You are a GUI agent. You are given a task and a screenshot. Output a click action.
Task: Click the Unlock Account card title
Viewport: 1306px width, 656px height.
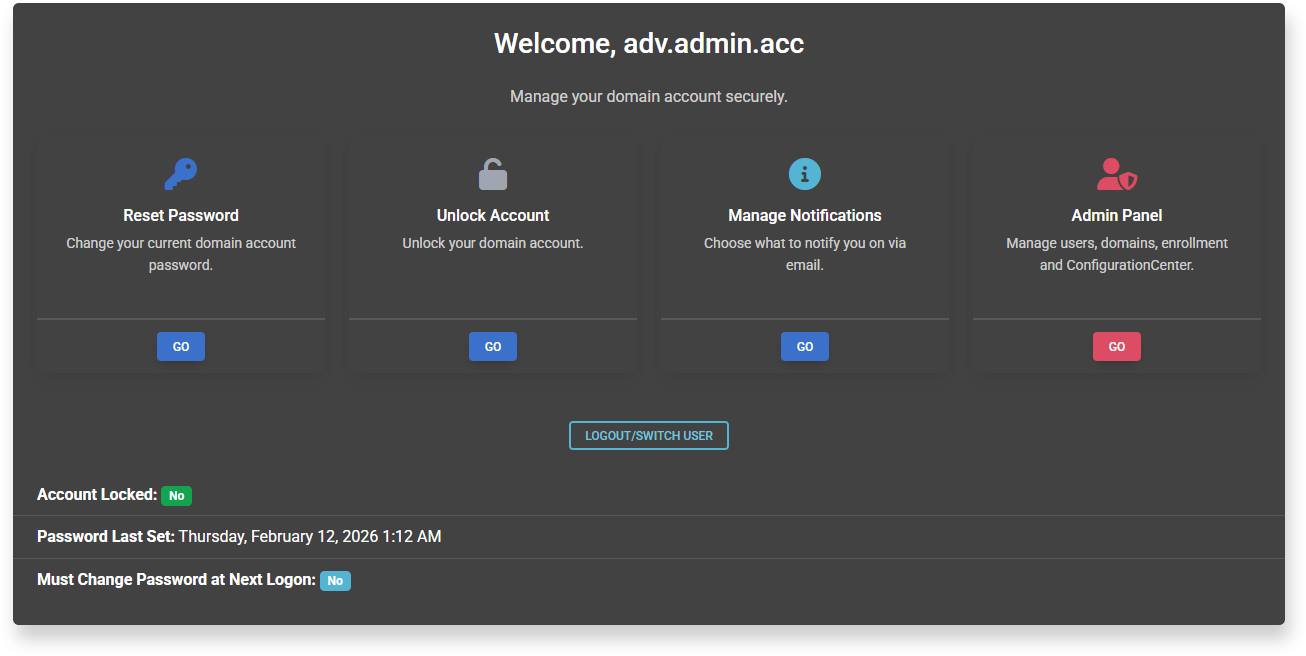493,215
